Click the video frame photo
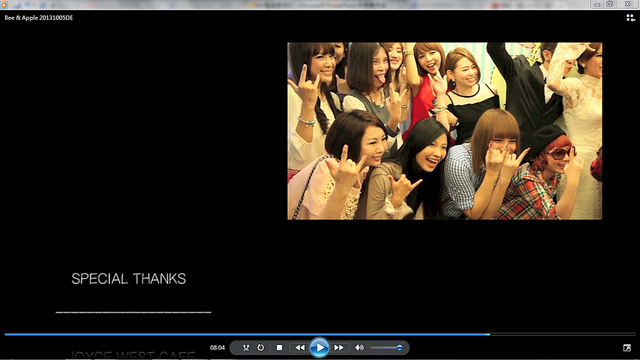 (x=444, y=131)
